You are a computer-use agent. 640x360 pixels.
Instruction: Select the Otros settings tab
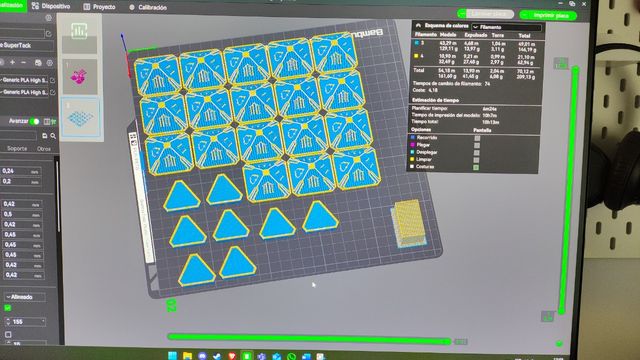point(44,149)
